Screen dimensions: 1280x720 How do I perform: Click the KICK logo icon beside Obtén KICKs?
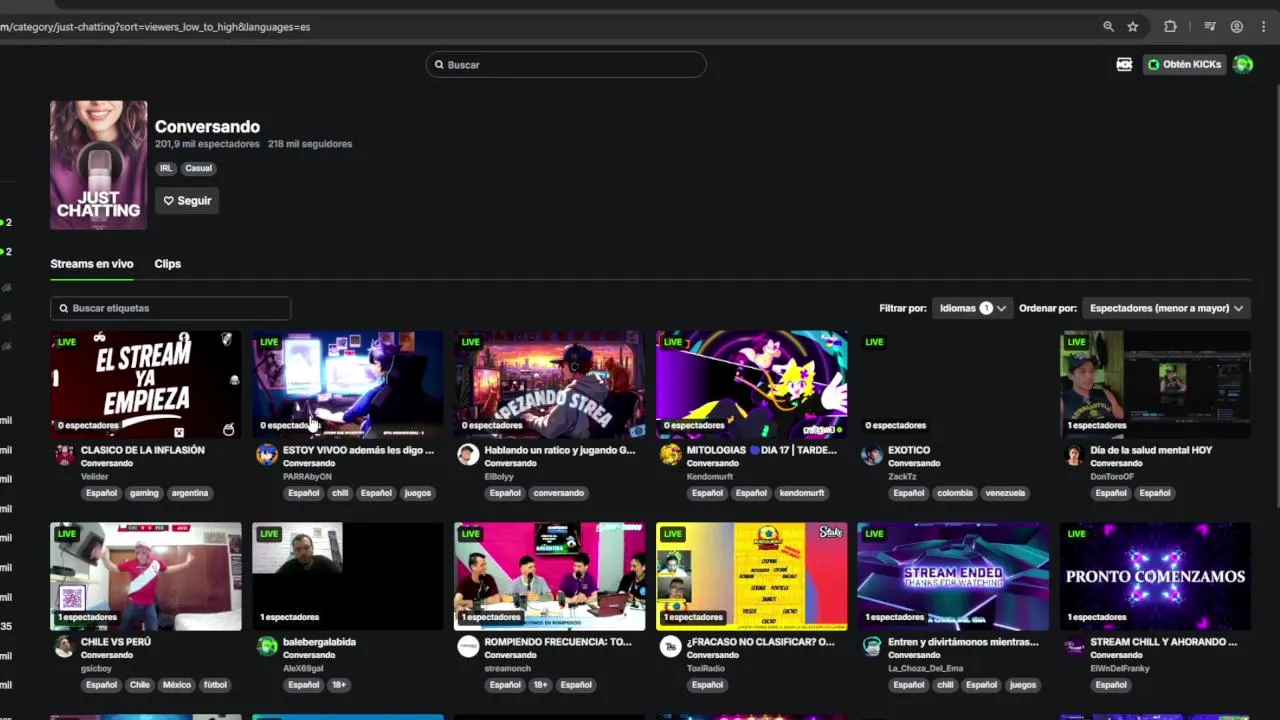1124,64
